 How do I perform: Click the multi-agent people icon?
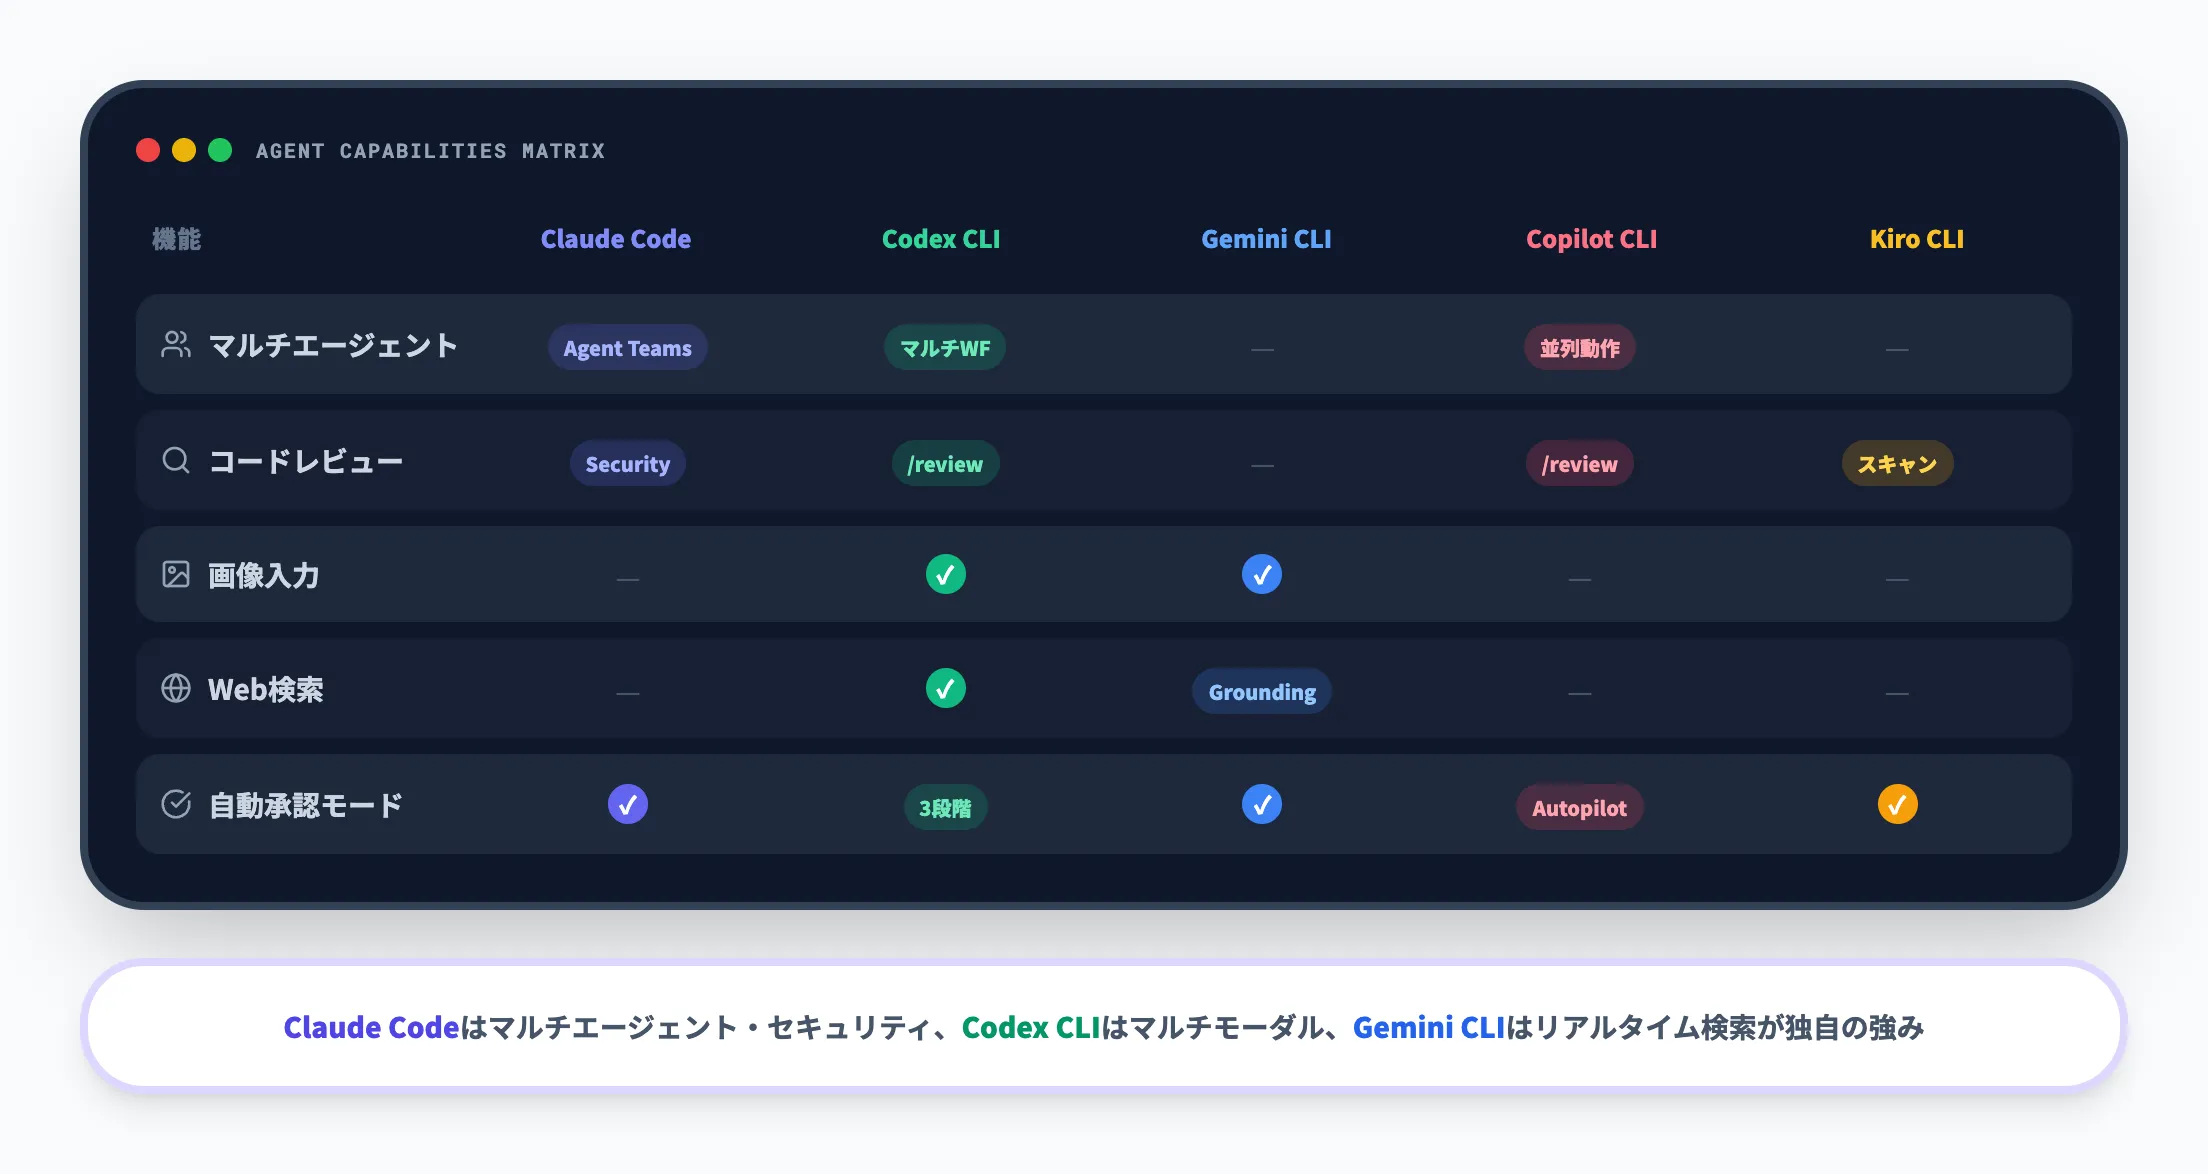click(x=176, y=345)
